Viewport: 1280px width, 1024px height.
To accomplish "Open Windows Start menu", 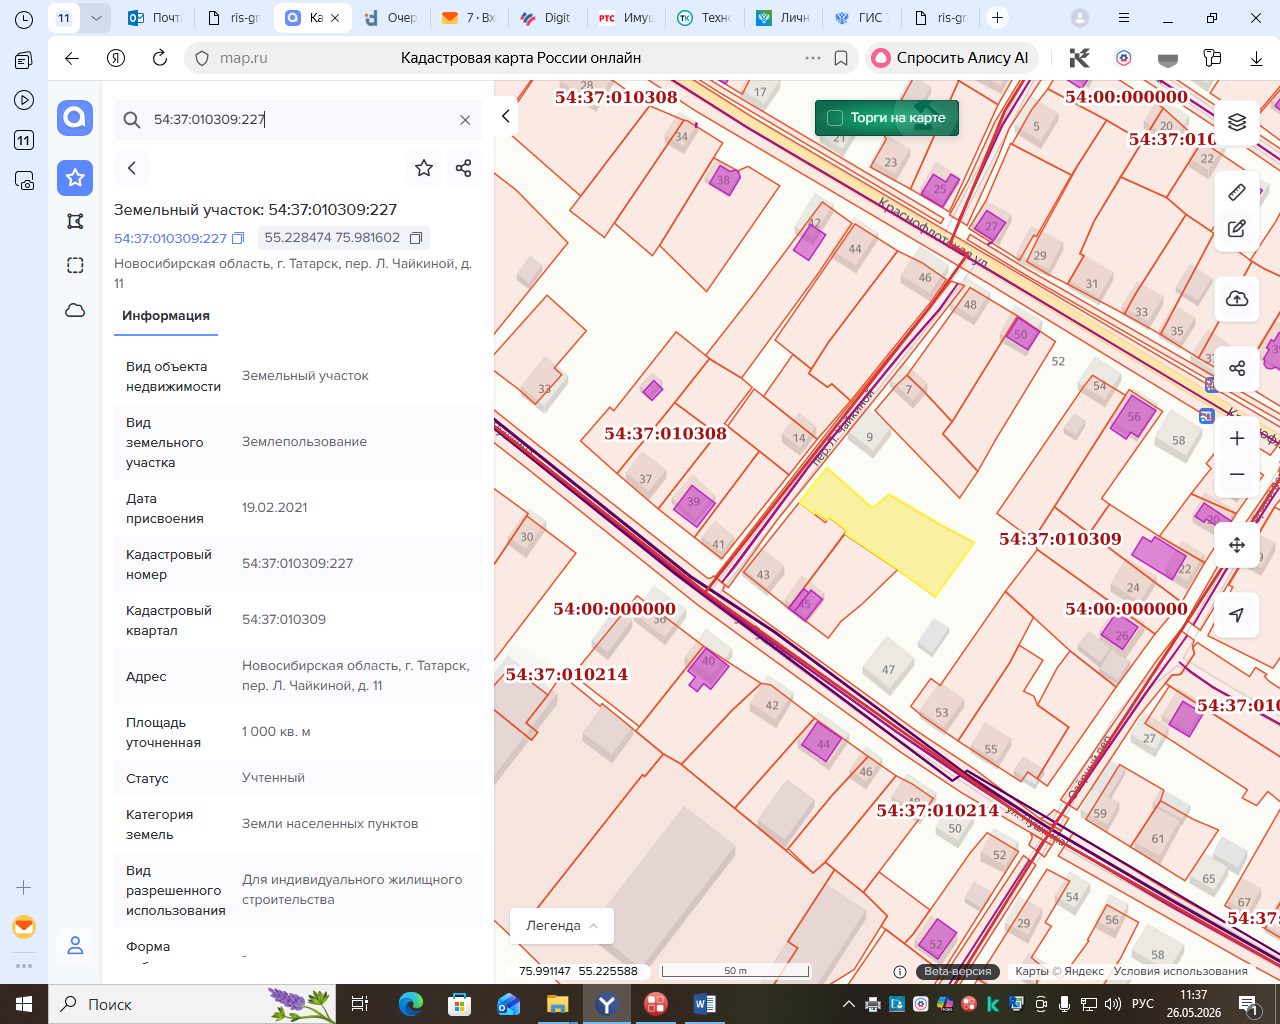I will [x=24, y=1004].
